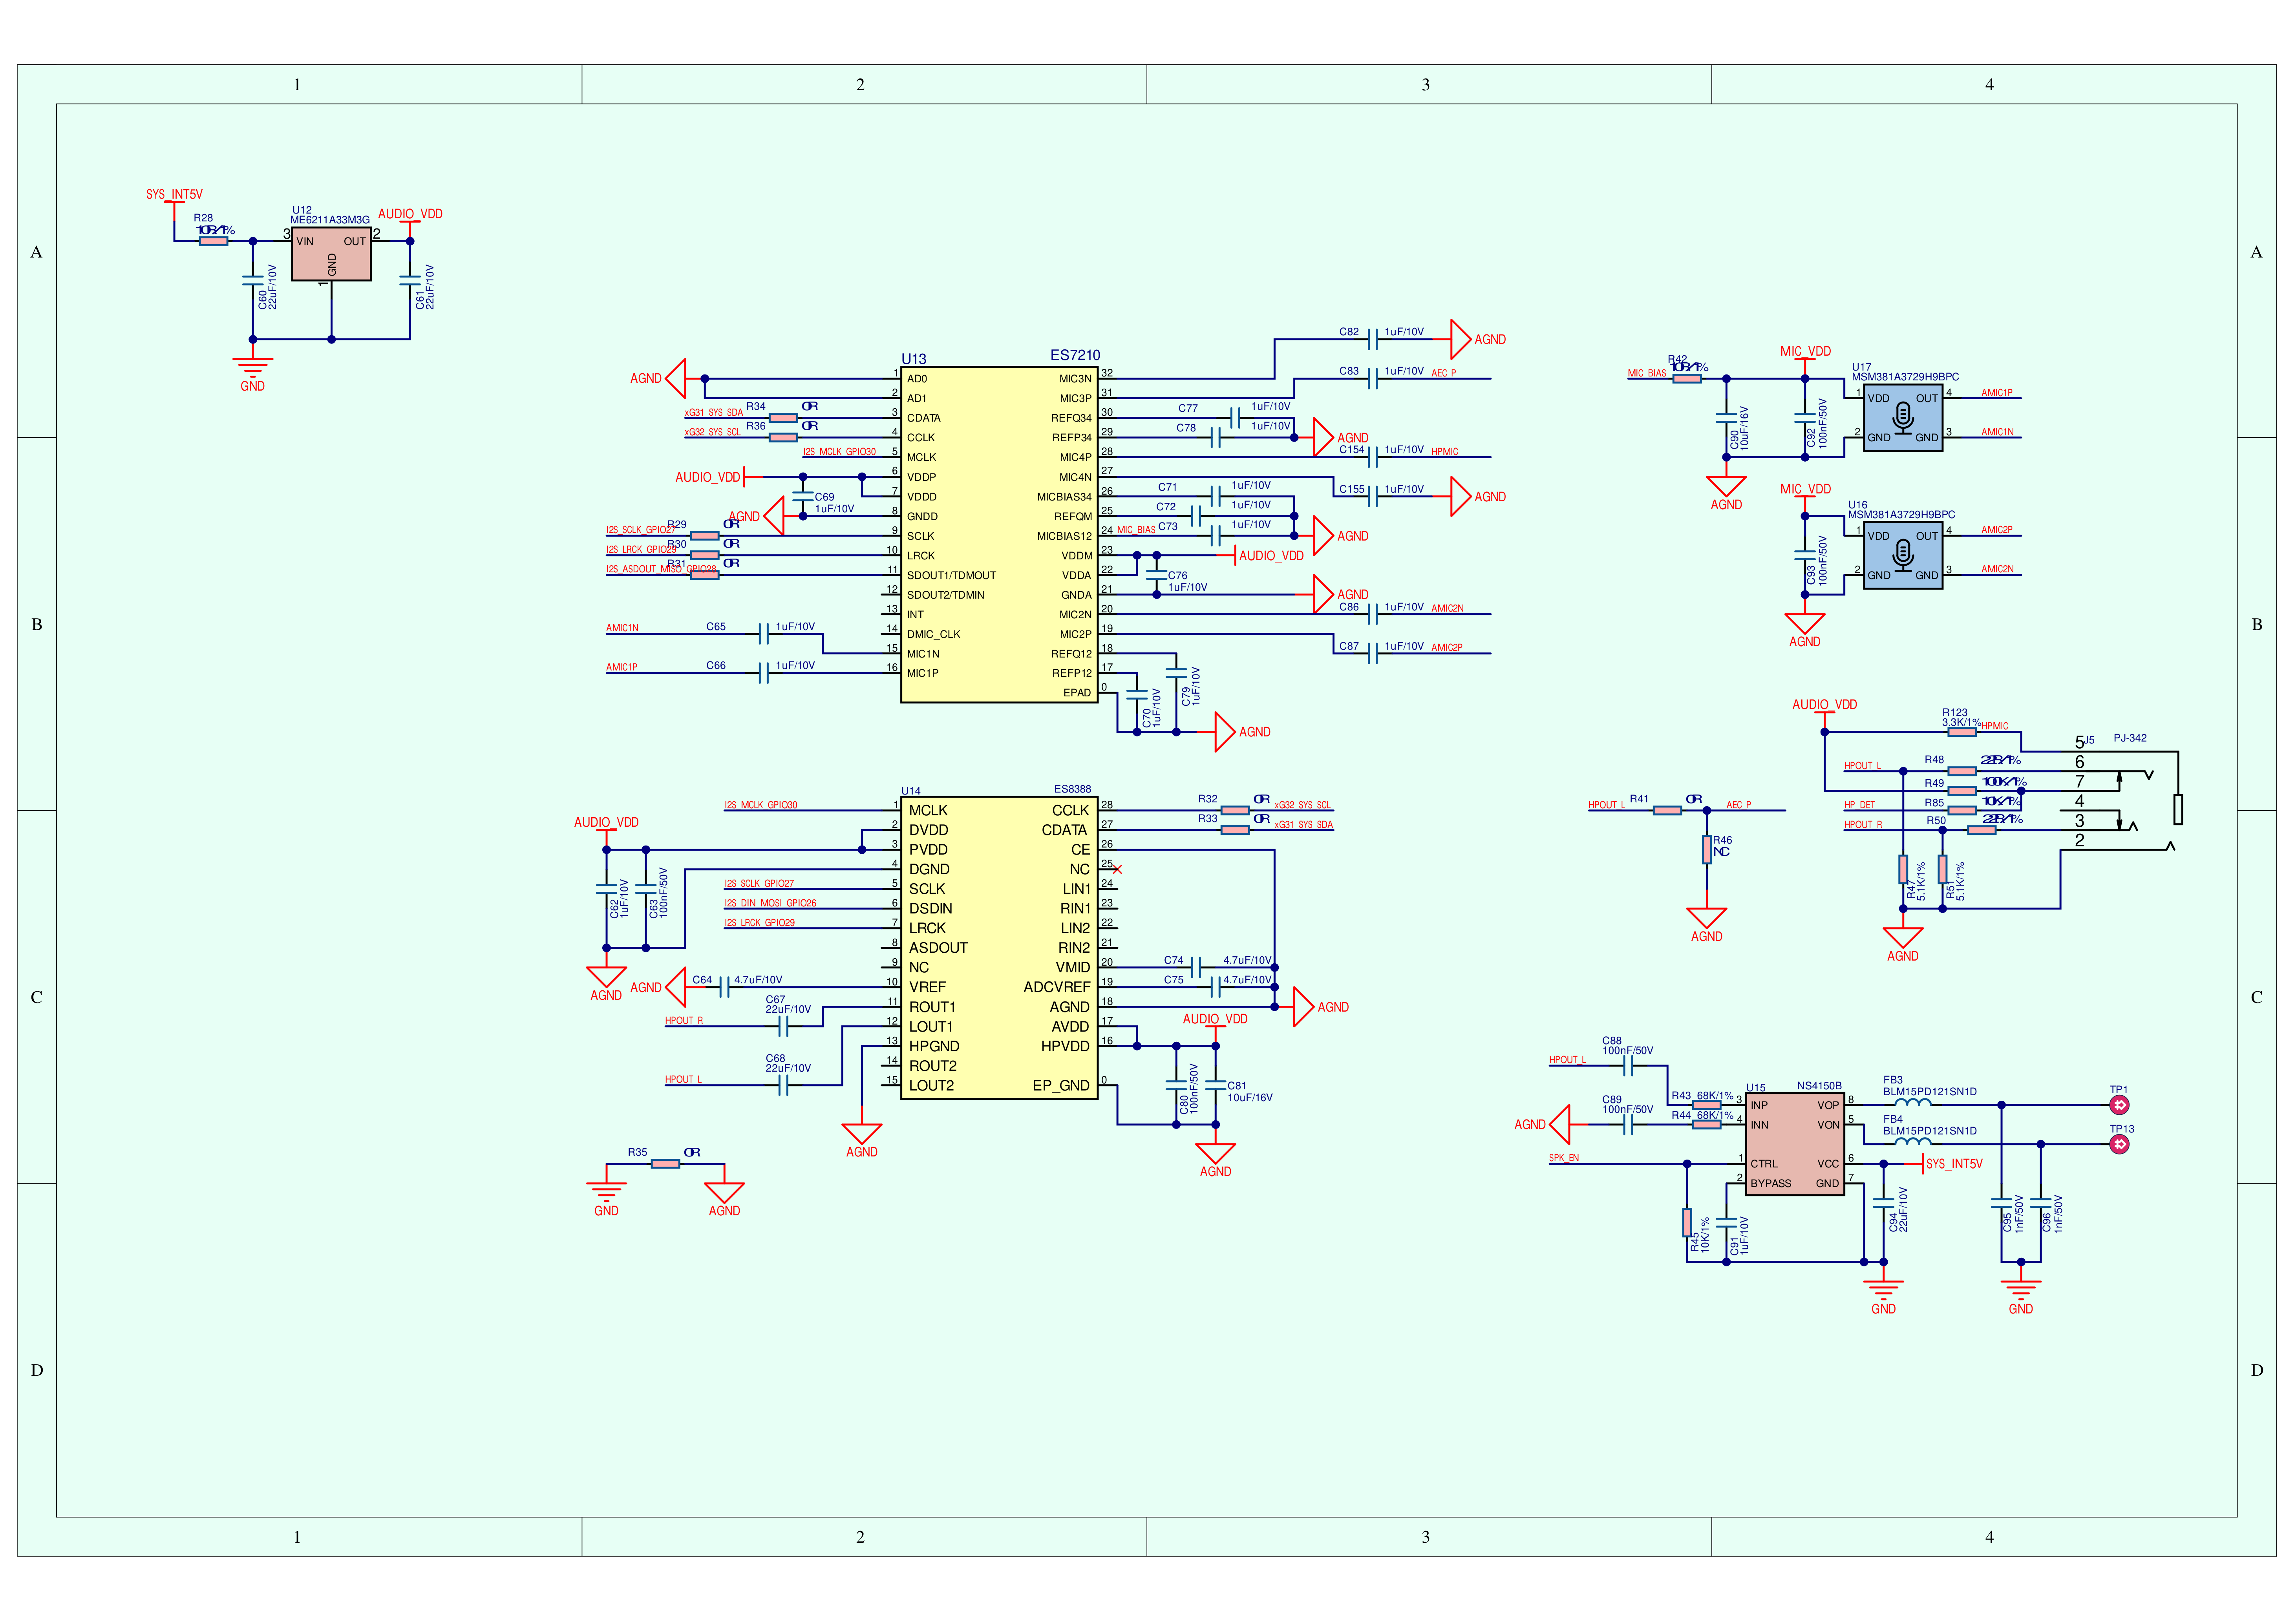Select the U15 NS4150B amplifier symbol

tap(1795, 1144)
